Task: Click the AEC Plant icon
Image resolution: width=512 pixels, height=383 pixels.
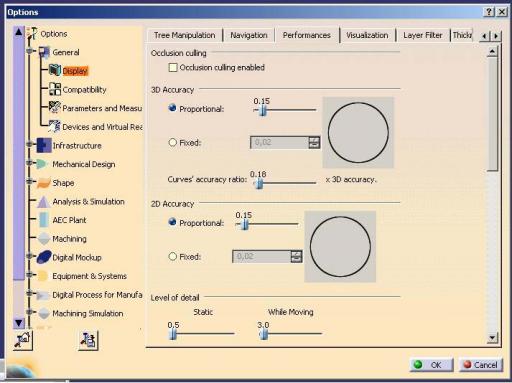Action: tap(44, 220)
